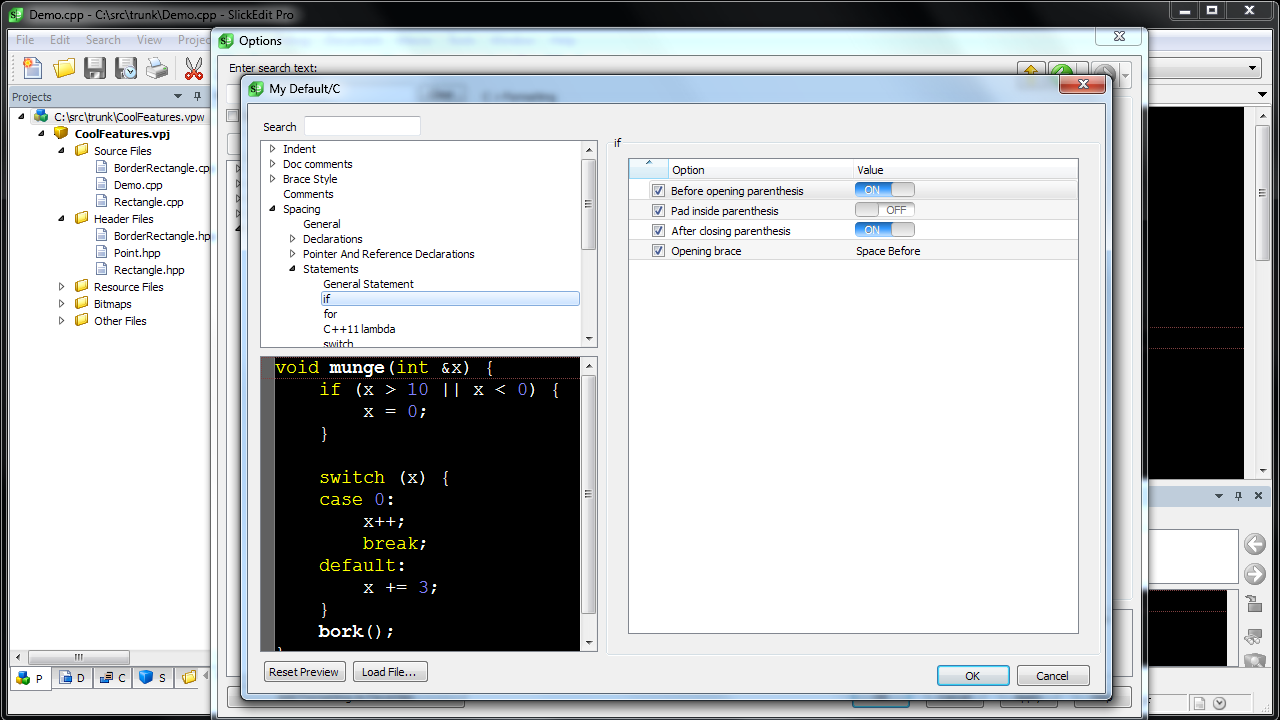Image resolution: width=1280 pixels, height=720 pixels.
Task: Click the Search input field
Action: tap(362, 126)
